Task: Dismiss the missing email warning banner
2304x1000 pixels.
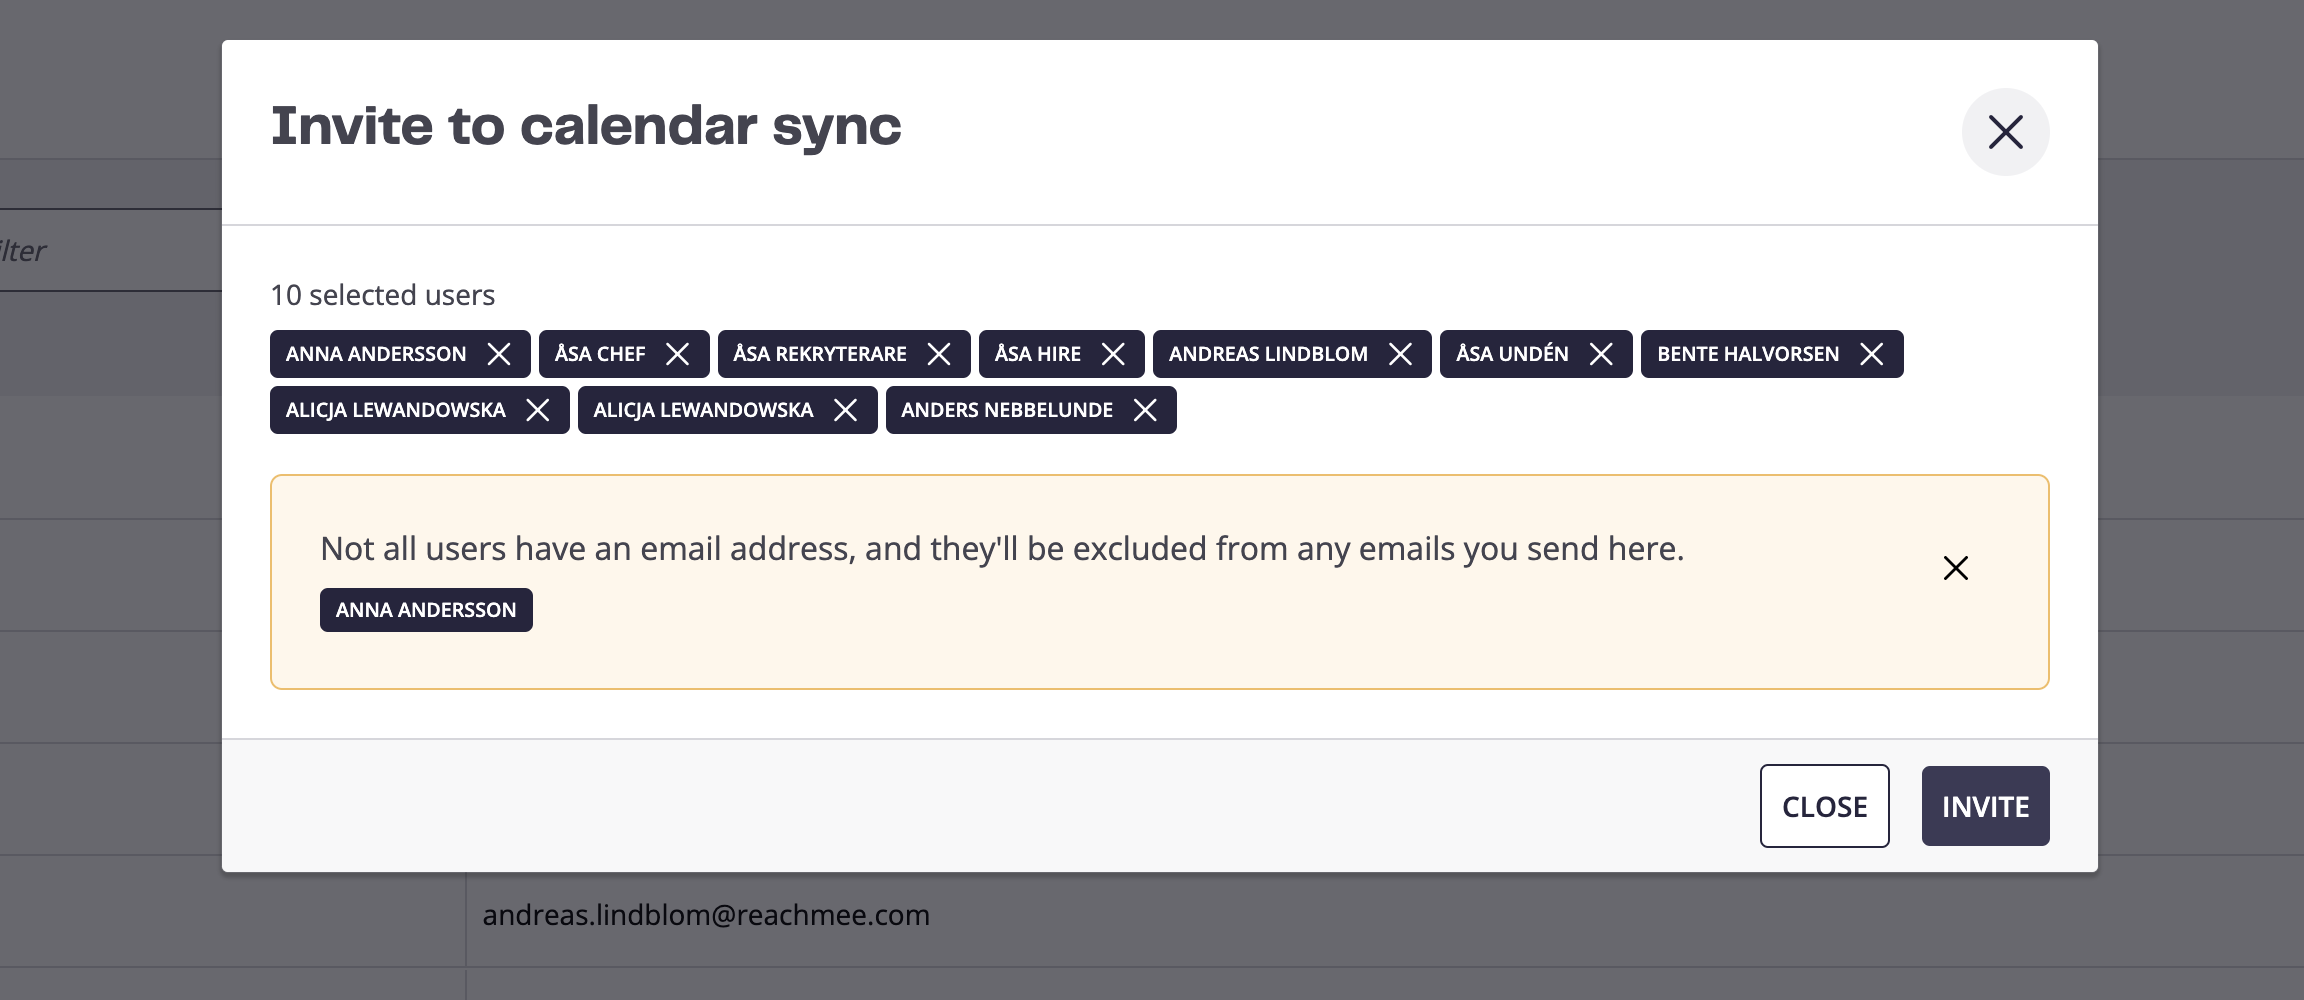Action: coord(1956,568)
